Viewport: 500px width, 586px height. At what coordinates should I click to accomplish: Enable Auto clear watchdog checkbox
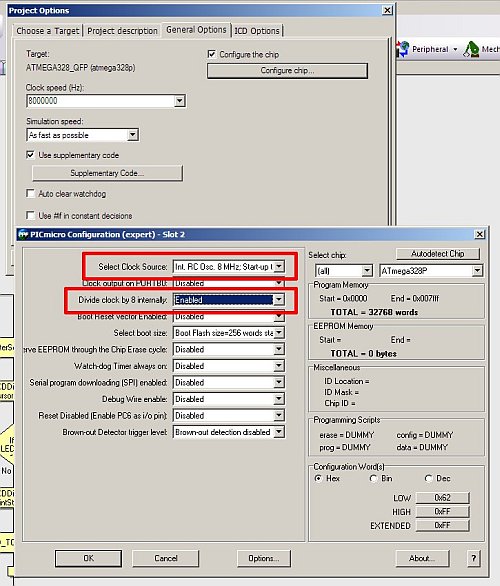pos(30,193)
